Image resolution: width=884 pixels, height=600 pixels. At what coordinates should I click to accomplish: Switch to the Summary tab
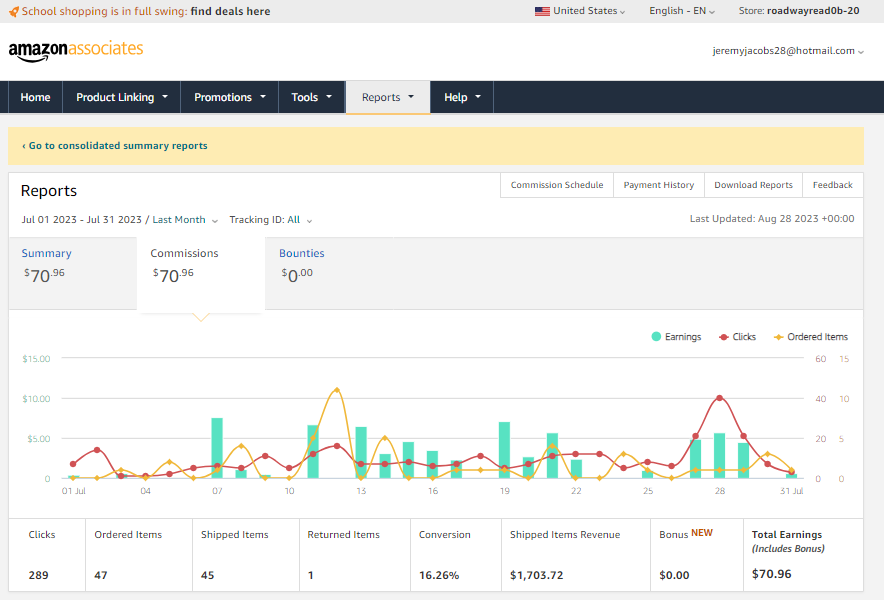tap(73, 273)
